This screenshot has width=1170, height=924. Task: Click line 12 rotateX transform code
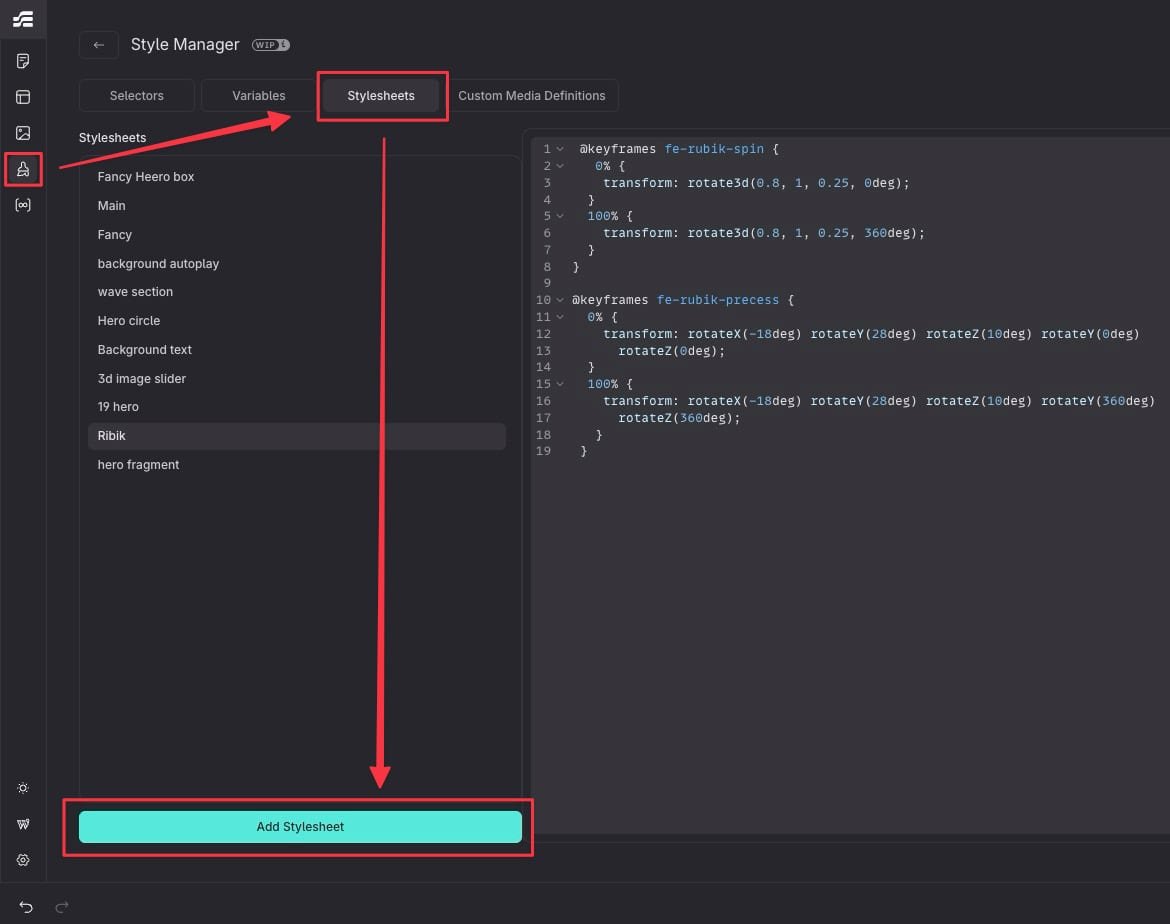[x=871, y=334]
